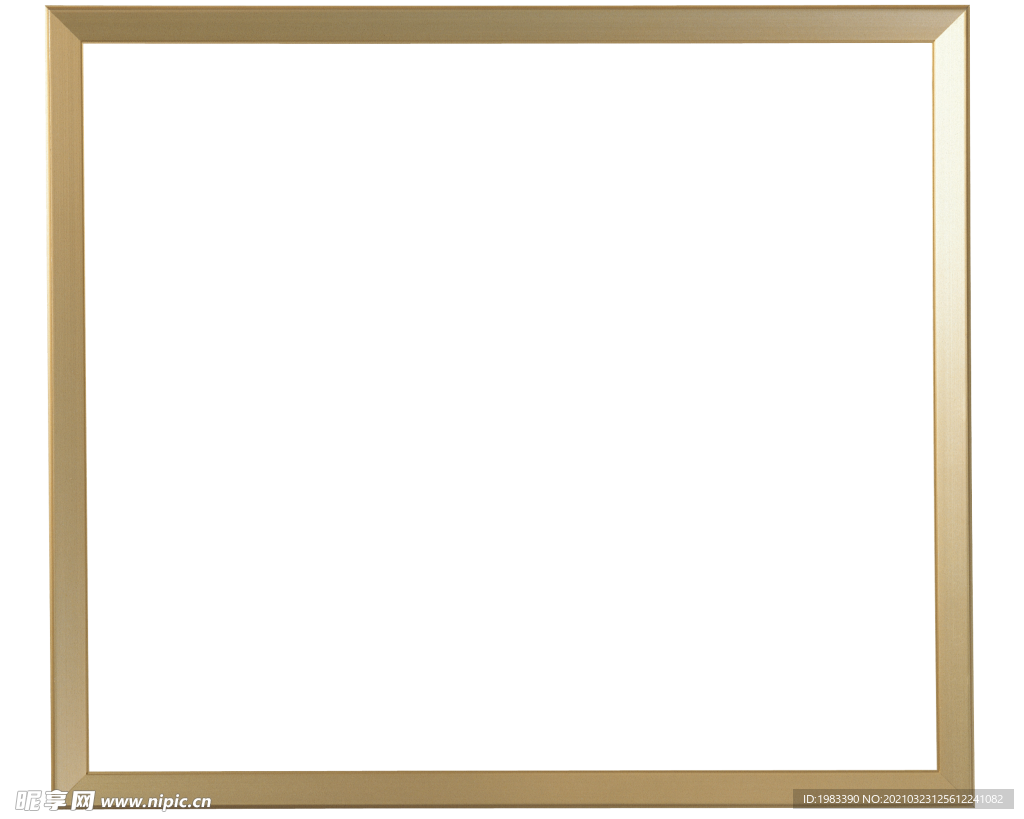
Task: Click the bottom-right mitered corner of frame
Action: coord(953,787)
